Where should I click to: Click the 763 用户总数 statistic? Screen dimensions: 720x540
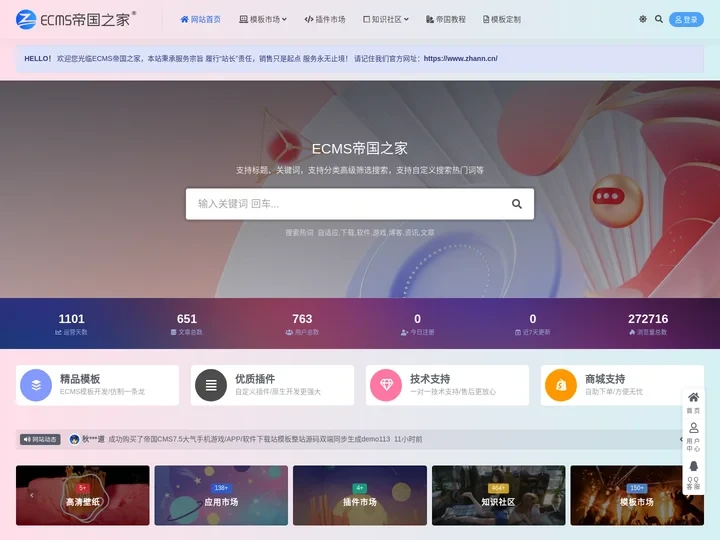302,323
